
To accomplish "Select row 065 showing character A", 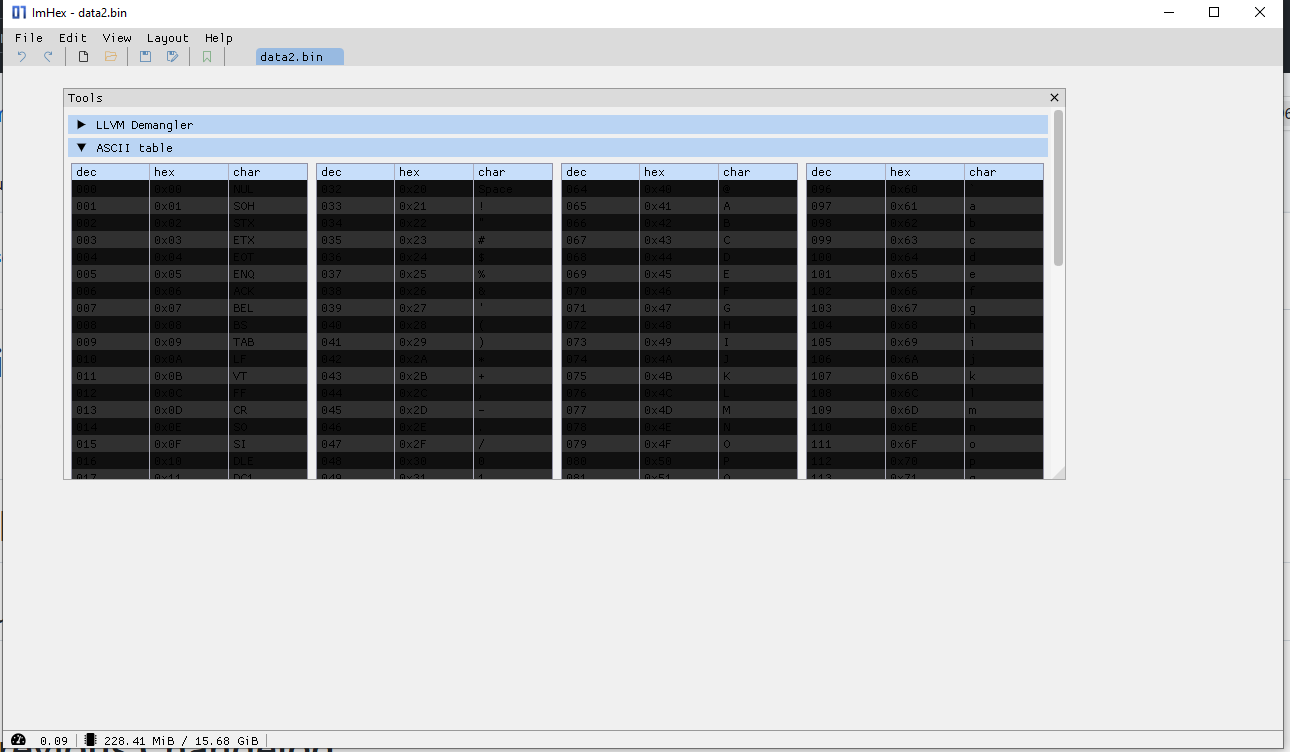I will pos(674,205).
